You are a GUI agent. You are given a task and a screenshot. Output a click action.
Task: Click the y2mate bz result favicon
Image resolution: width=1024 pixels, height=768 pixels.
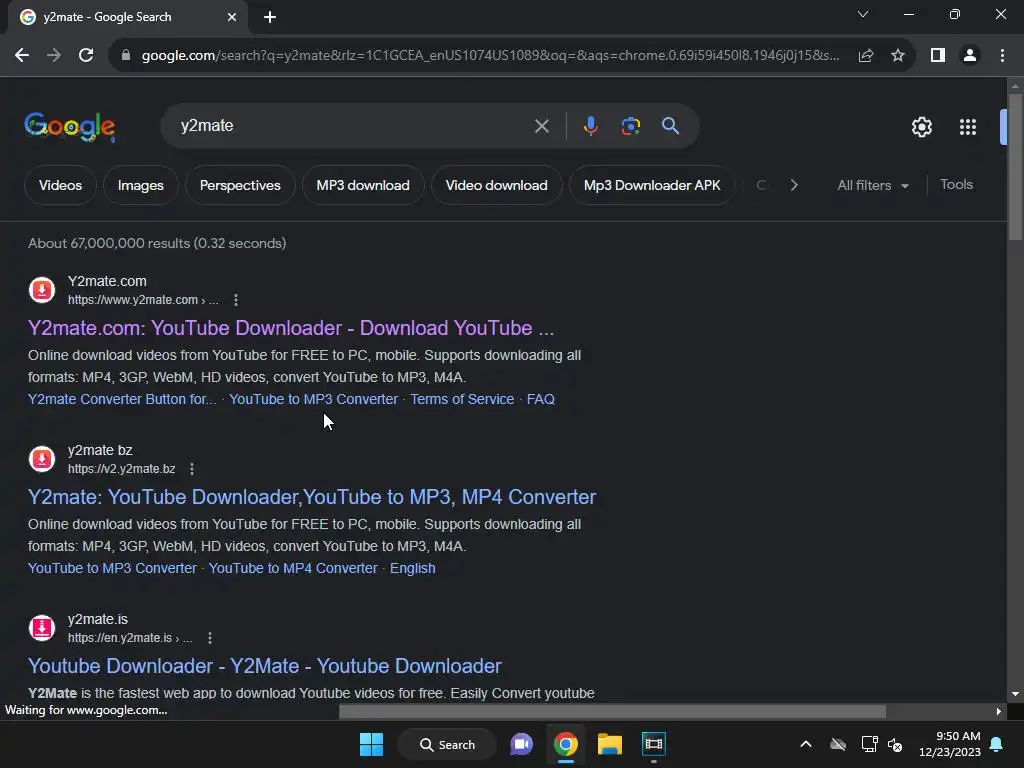click(x=42, y=458)
